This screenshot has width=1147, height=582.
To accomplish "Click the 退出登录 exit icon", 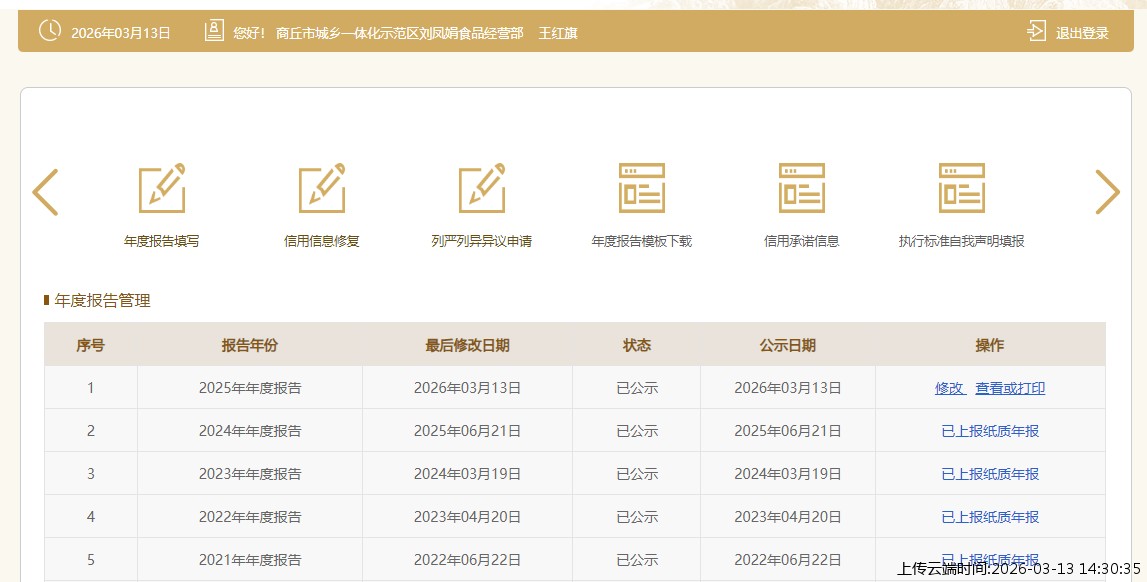I will (x=1036, y=31).
